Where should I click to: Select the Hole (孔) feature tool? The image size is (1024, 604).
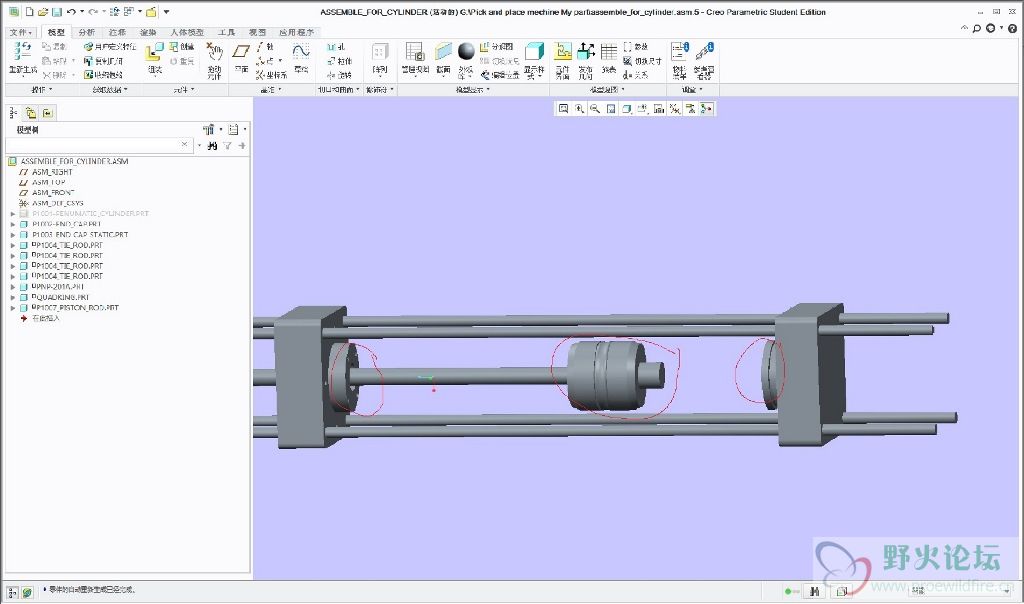(336, 46)
